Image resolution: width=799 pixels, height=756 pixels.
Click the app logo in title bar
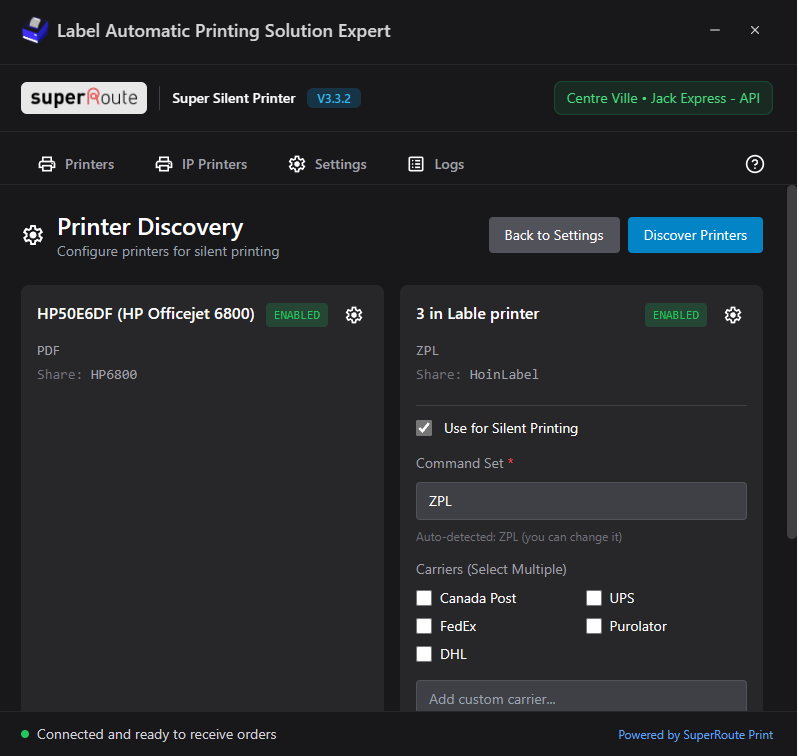coord(35,31)
